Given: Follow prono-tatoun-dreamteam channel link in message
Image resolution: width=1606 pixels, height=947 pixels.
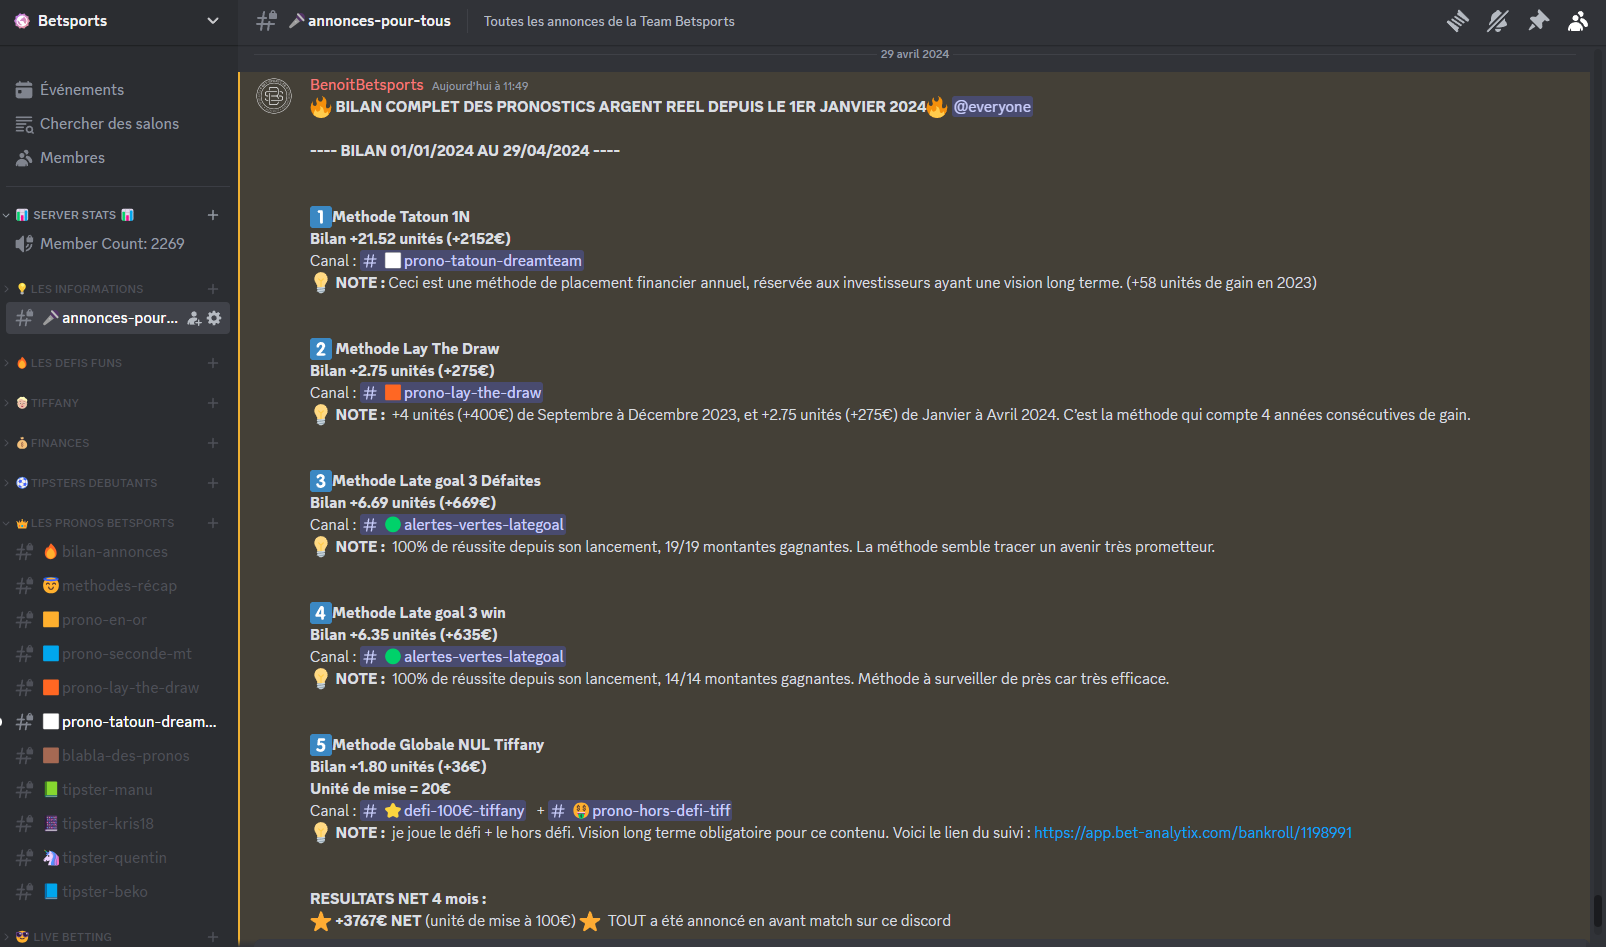Looking at the screenshot, I should (472, 261).
